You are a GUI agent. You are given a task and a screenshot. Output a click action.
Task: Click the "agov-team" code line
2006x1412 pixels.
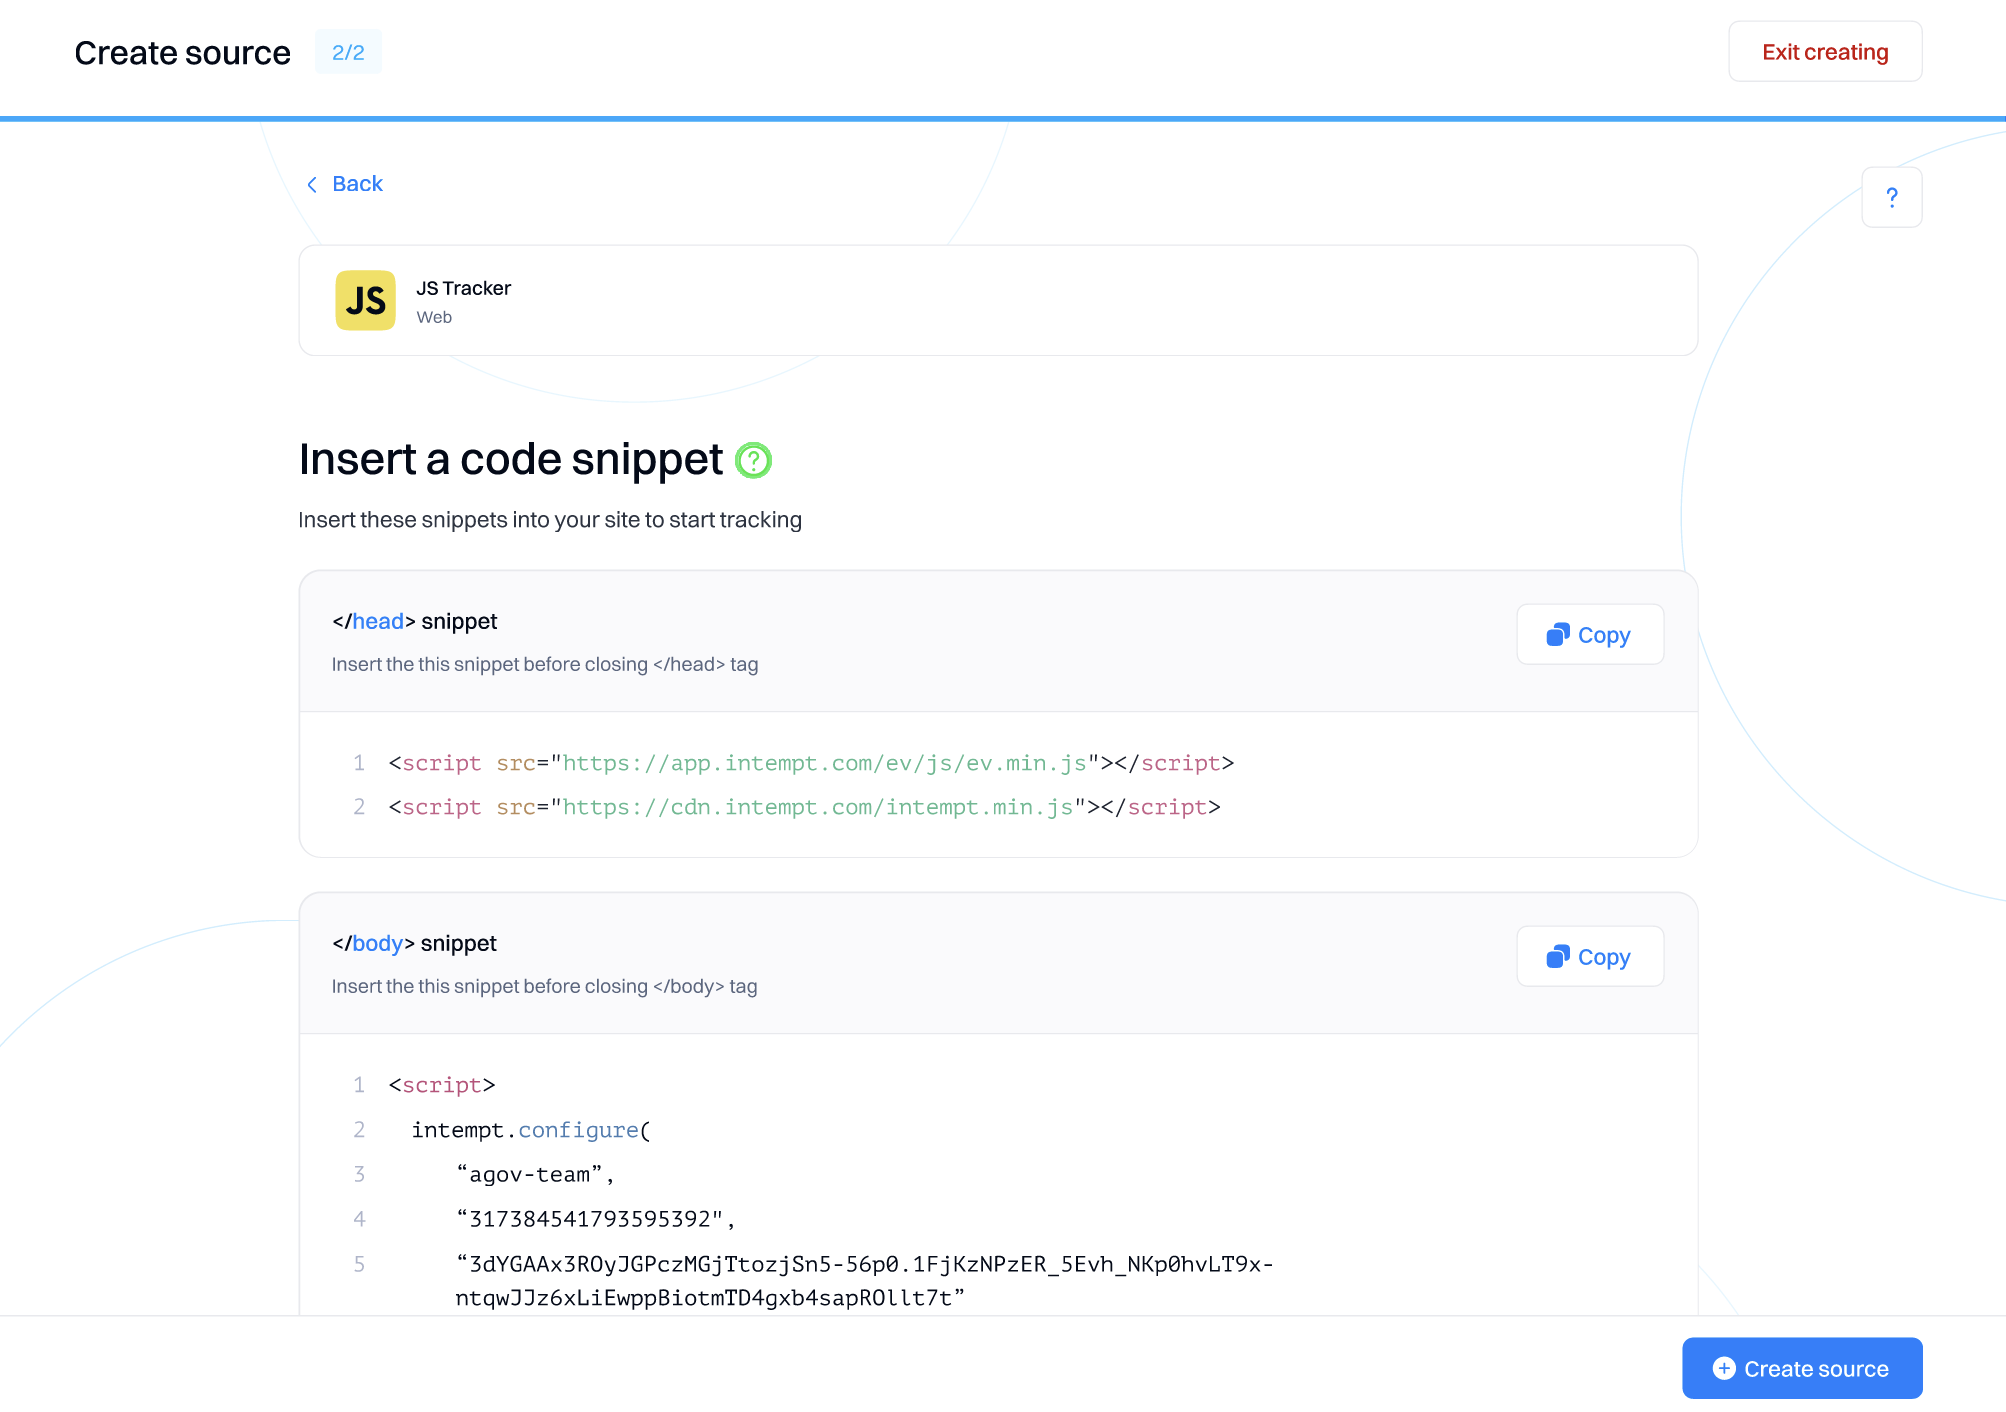534,1174
